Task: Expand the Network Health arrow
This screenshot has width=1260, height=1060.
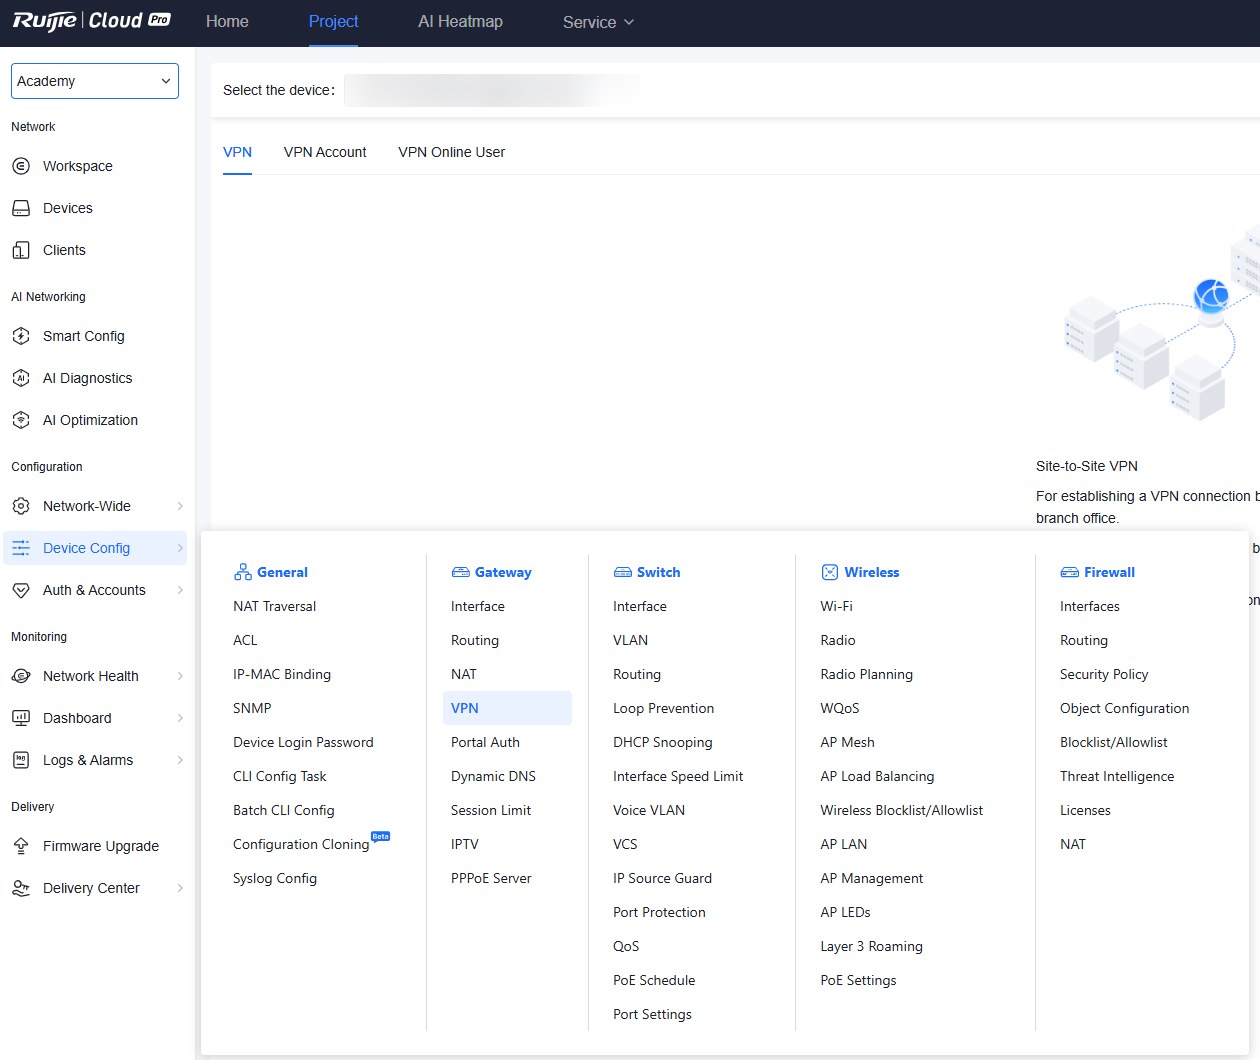Action: pyautogui.click(x=180, y=676)
